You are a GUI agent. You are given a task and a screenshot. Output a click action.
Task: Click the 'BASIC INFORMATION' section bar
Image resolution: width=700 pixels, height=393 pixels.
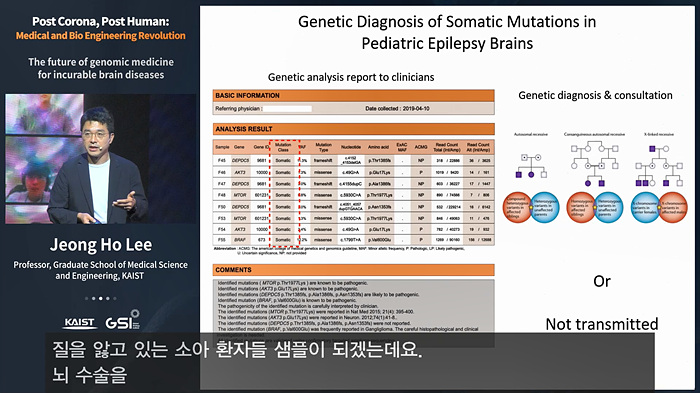tap(354, 96)
